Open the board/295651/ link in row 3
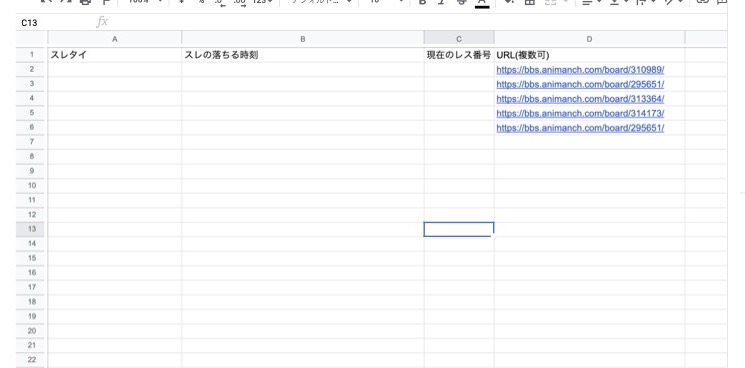 (580, 85)
